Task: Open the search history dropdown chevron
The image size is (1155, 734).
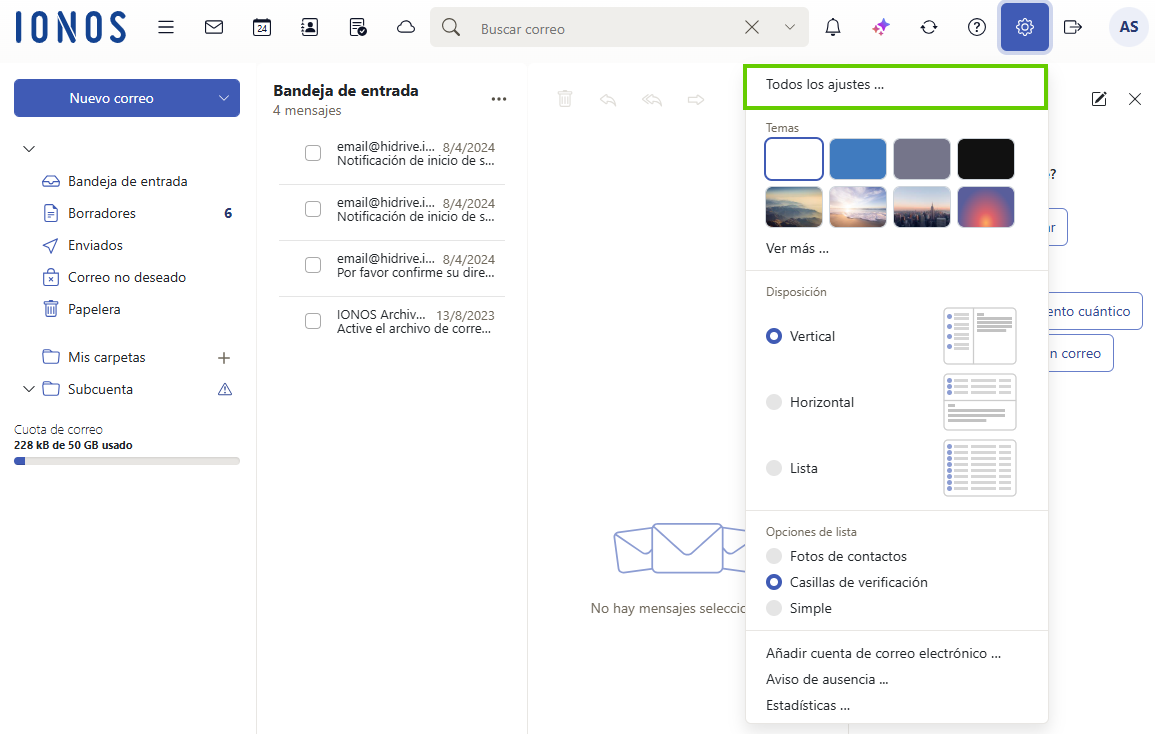Action: (x=789, y=27)
